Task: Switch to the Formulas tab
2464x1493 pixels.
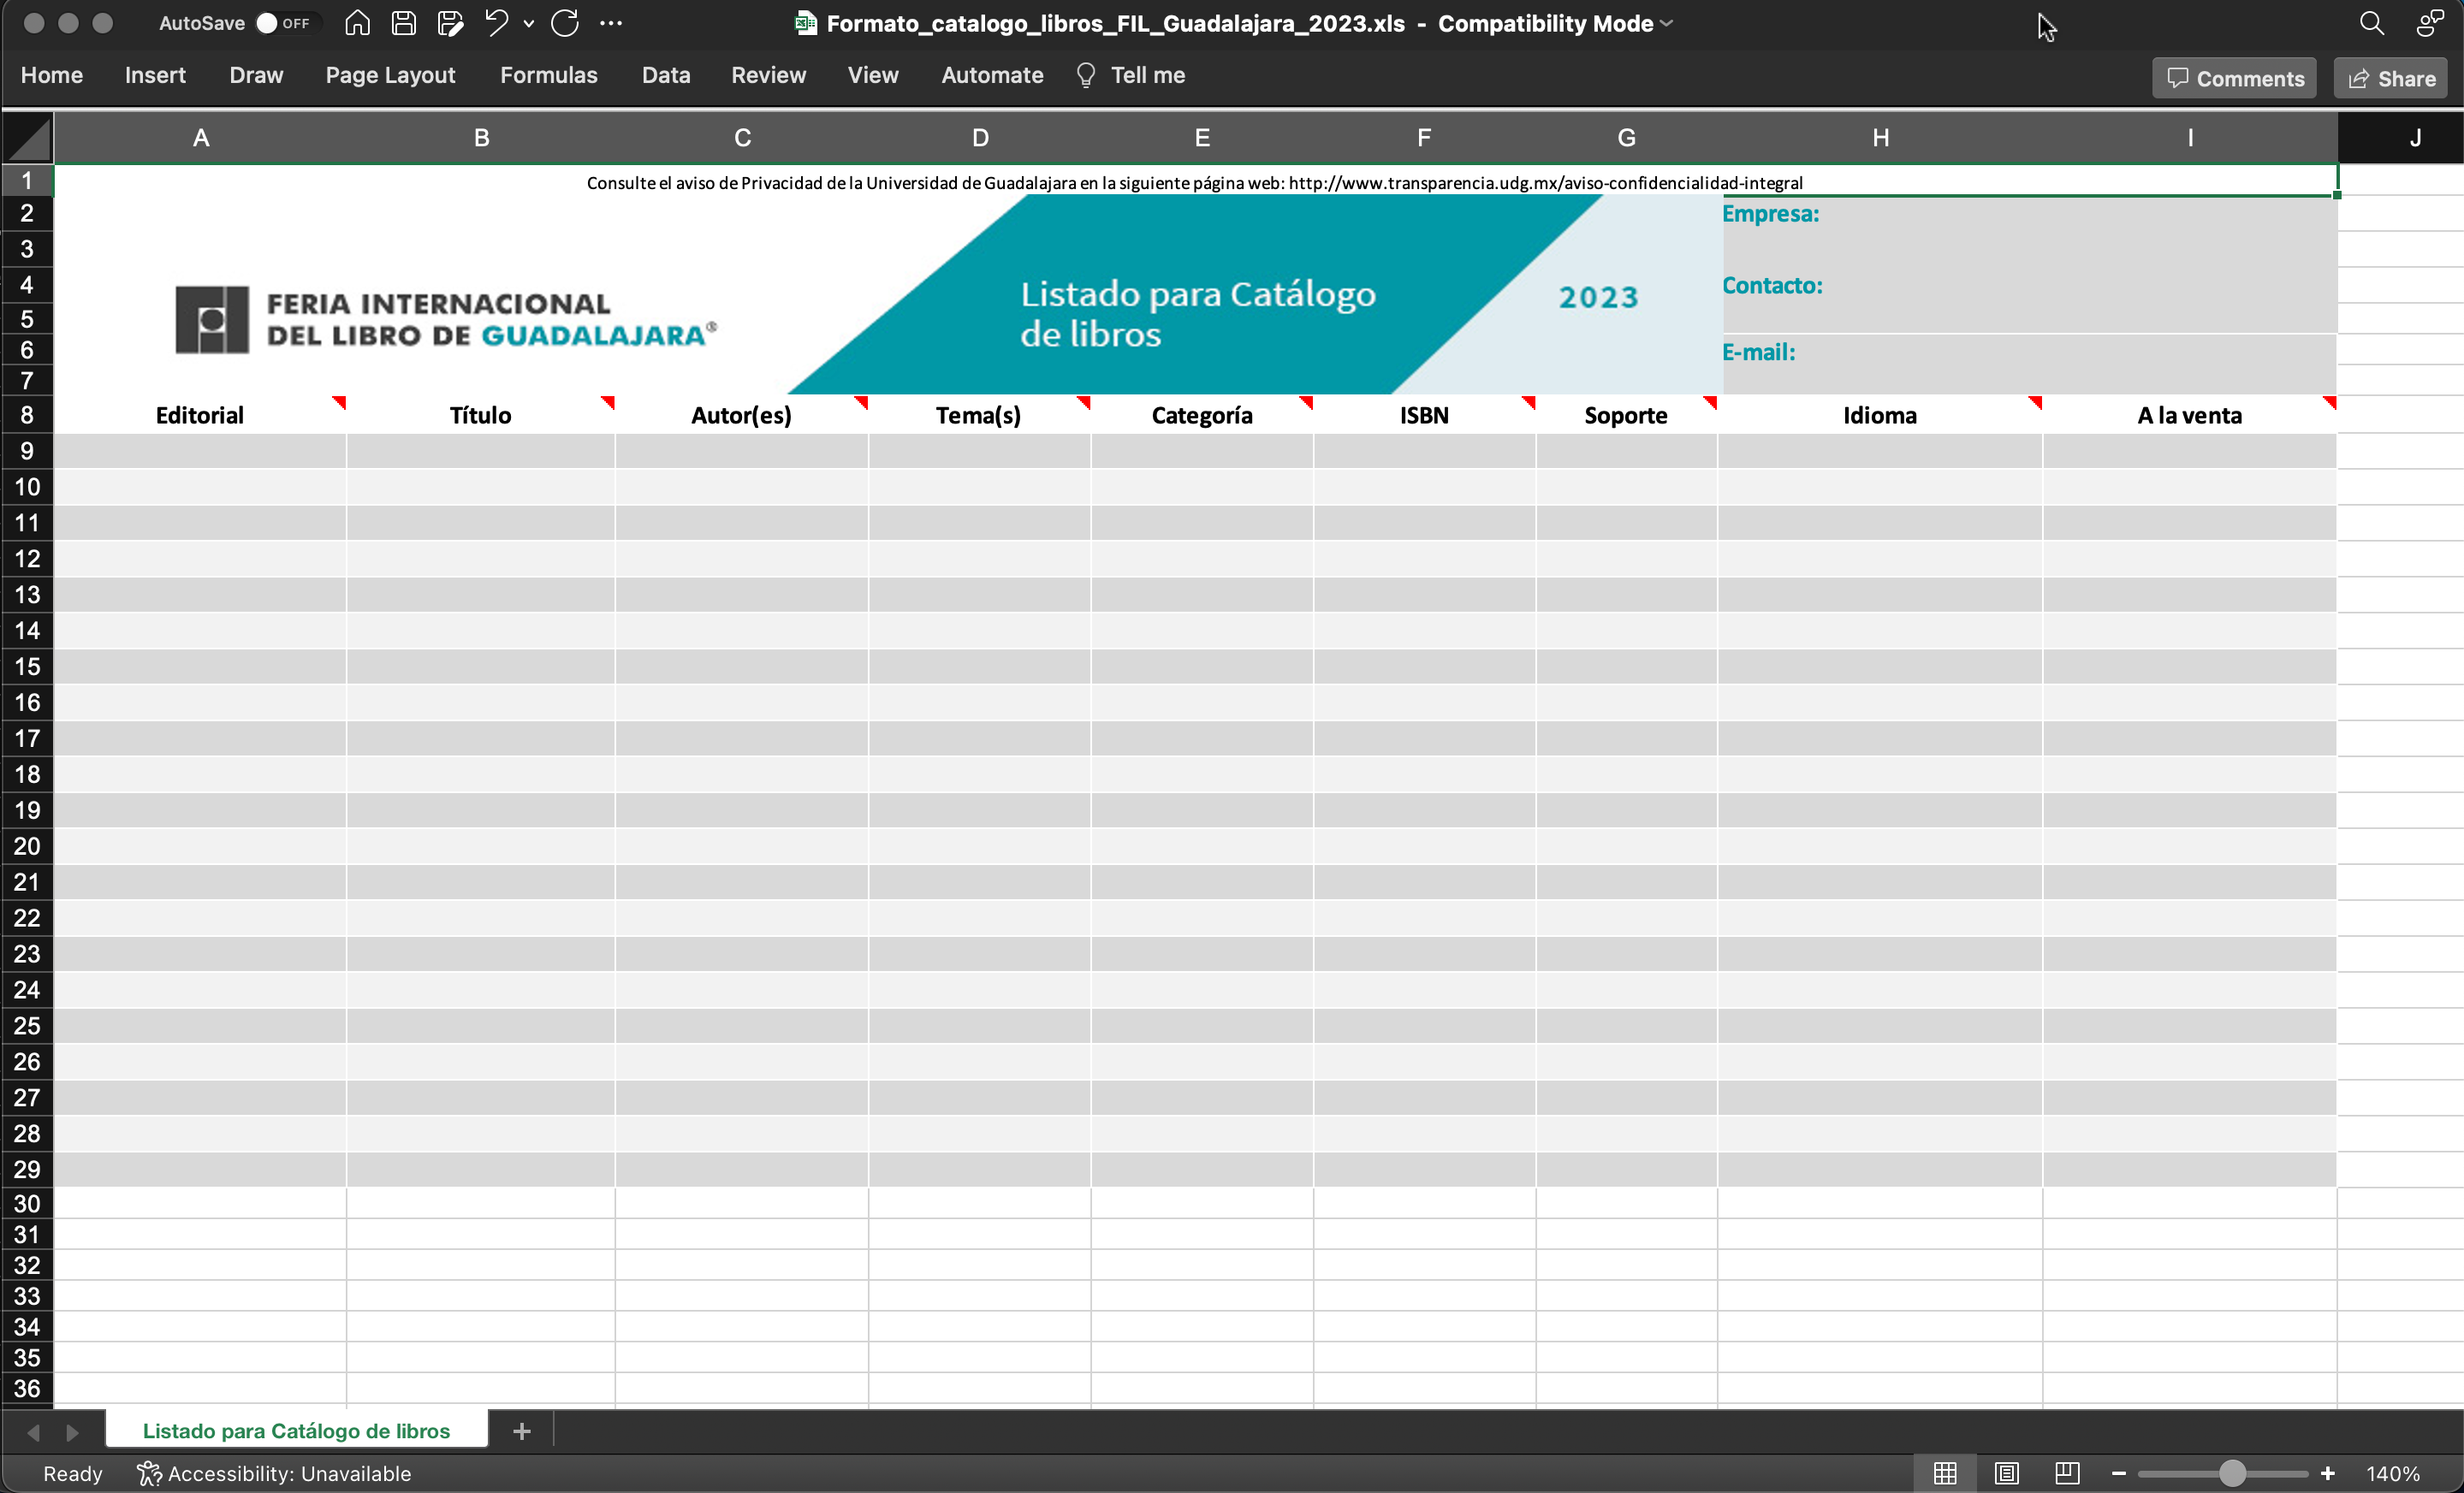Action: pyautogui.click(x=548, y=75)
